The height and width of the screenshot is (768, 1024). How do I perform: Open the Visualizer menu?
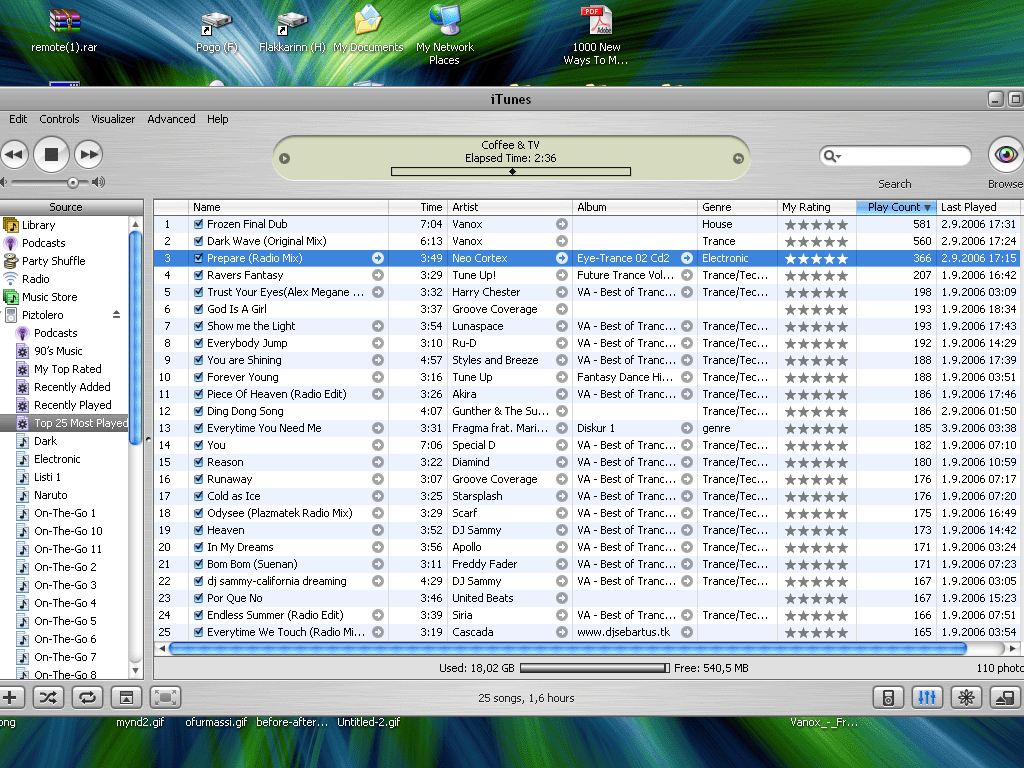pyautogui.click(x=113, y=119)
